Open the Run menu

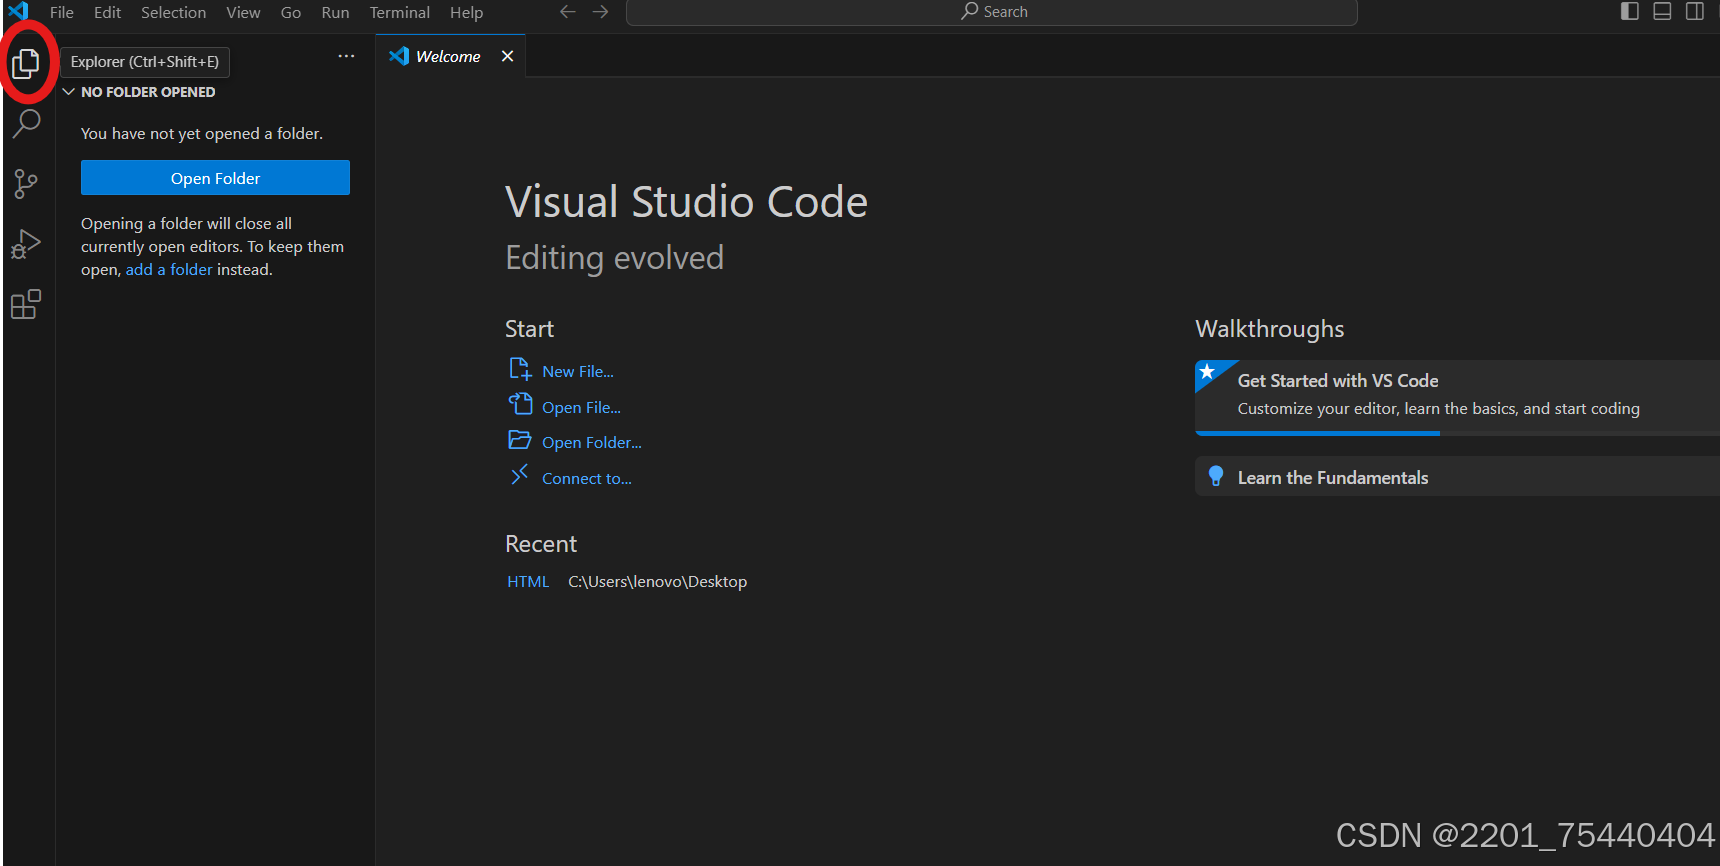[335, 12]
